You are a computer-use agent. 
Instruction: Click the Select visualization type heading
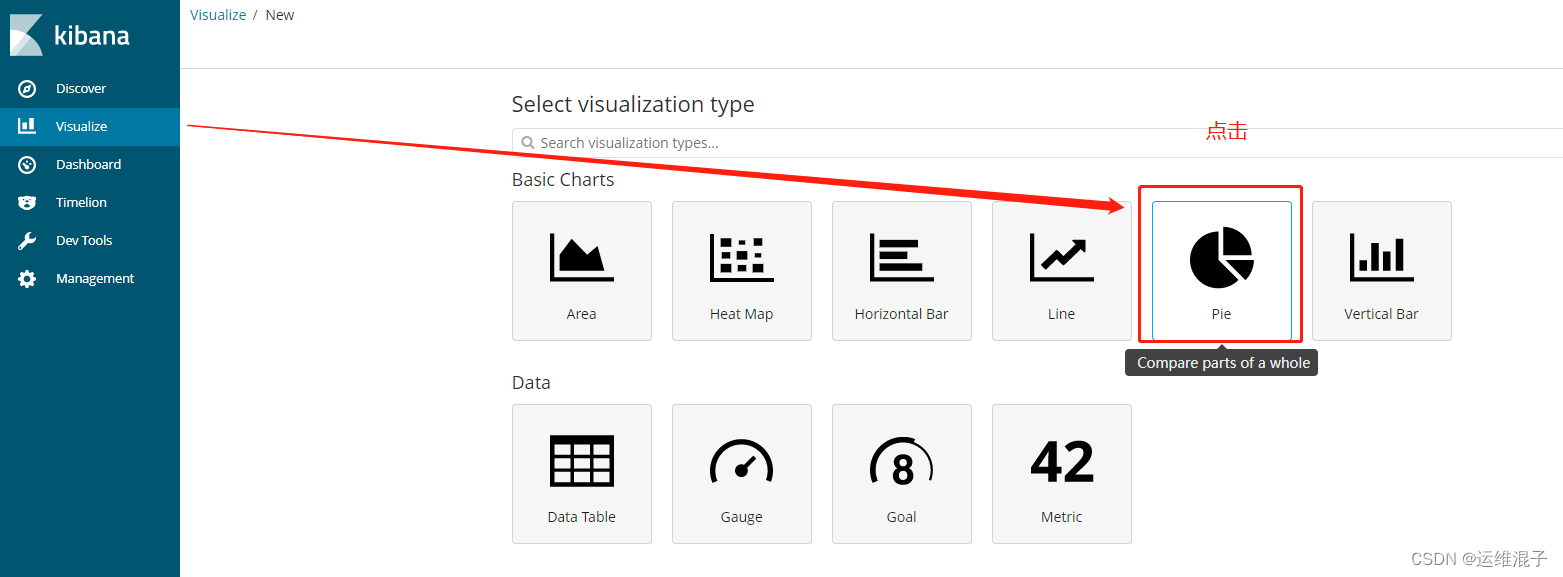tap(633, 104)
